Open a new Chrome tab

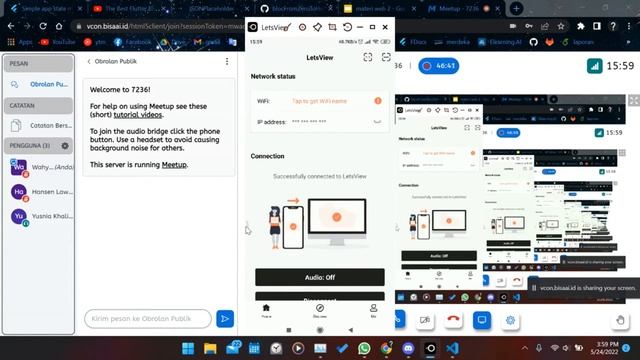point(516,9)
